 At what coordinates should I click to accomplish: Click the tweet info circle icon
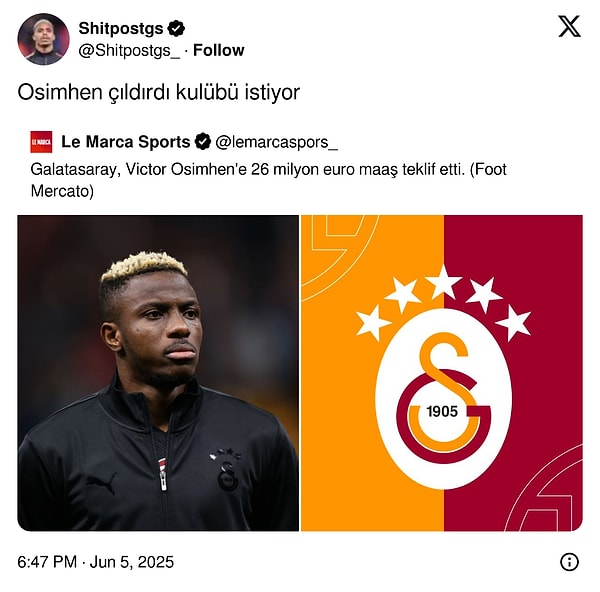(569, 562)
